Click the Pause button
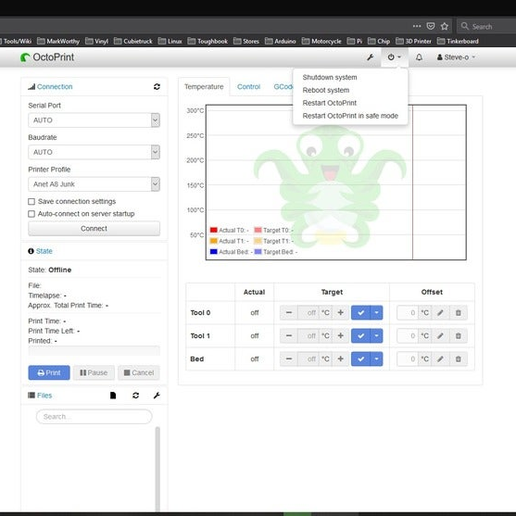This screenshot has width=516, height=516. (x=94, y=373)
